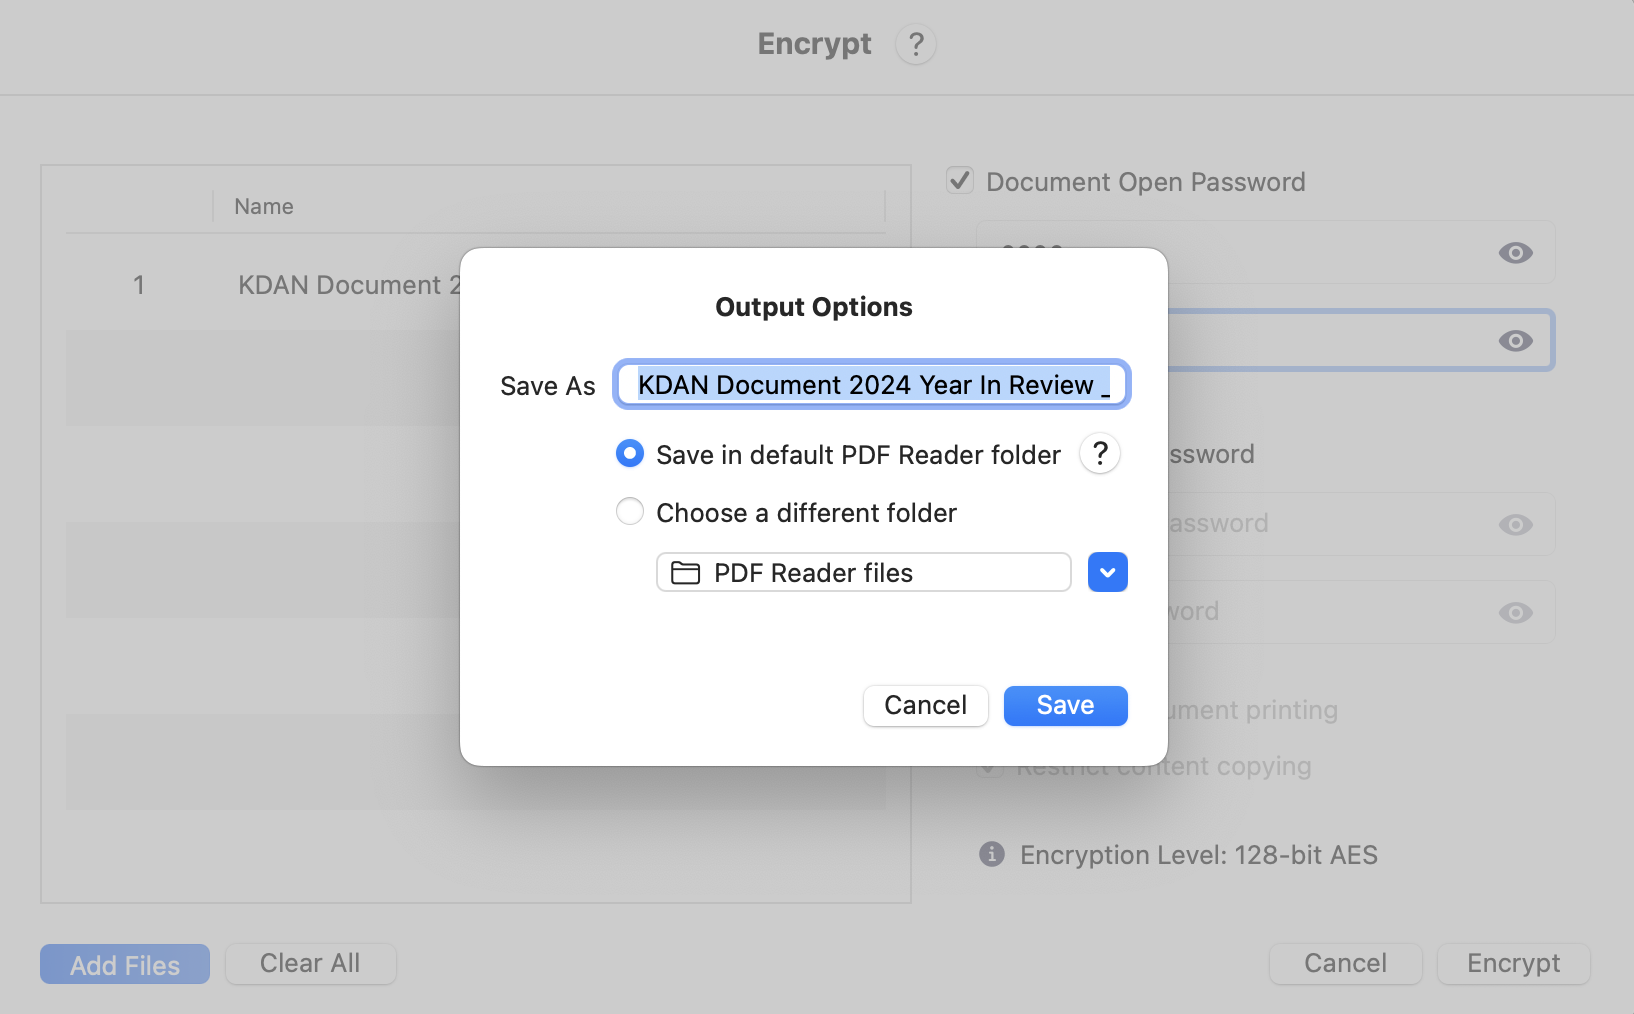Click the Save As filename field

click(x=871, y=384)
